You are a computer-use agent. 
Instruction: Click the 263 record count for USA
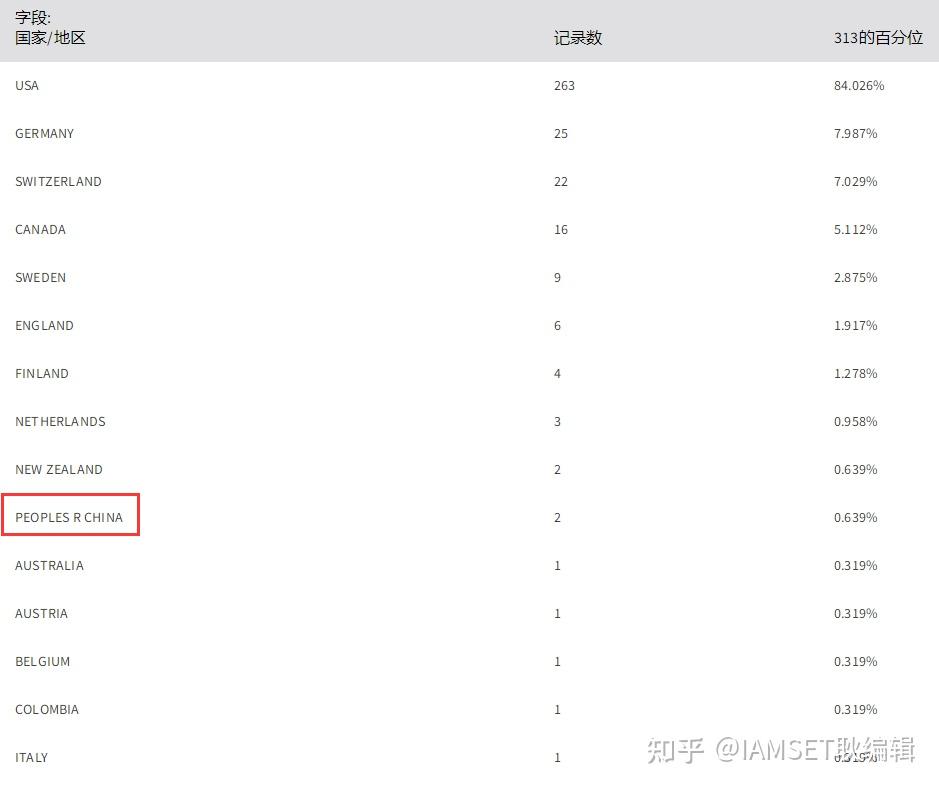pyautogui.click(x=564, y=86)
